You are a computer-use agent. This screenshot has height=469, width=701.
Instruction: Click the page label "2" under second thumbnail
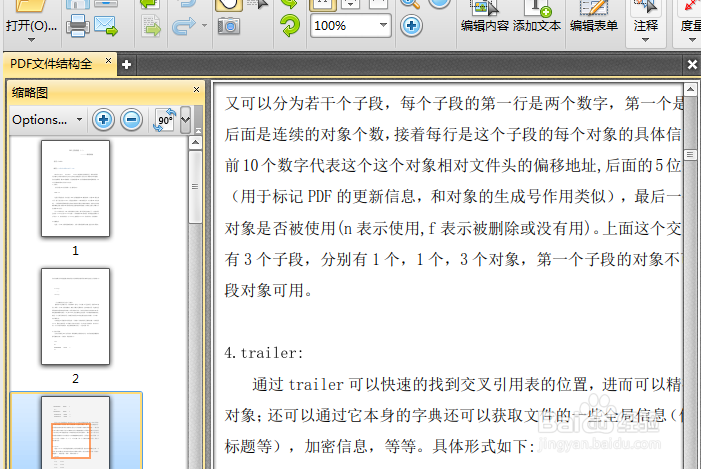click(75, 379)
